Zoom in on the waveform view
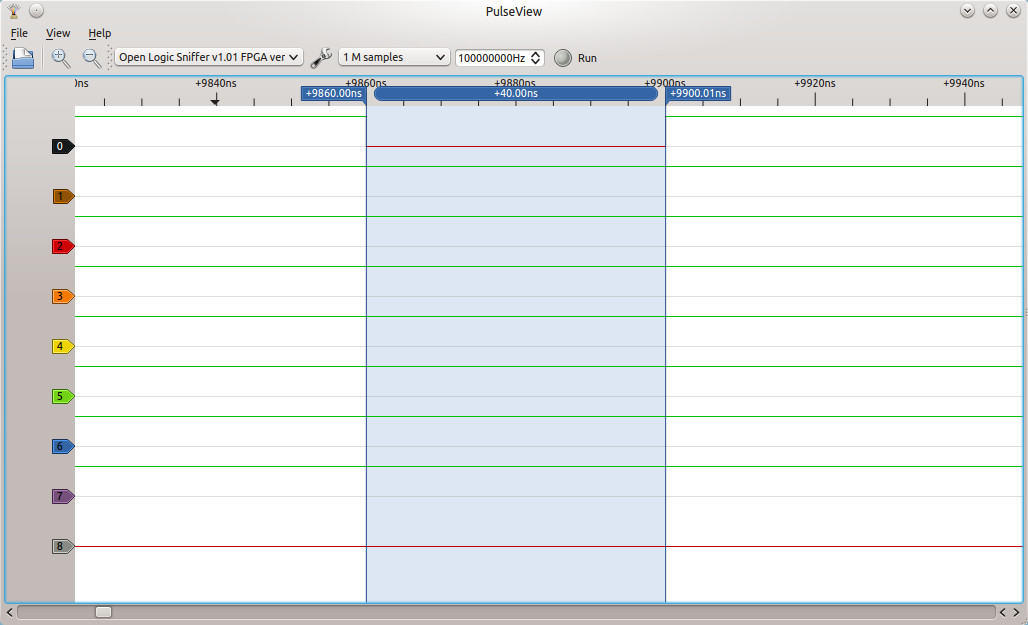 coord(61,58)
